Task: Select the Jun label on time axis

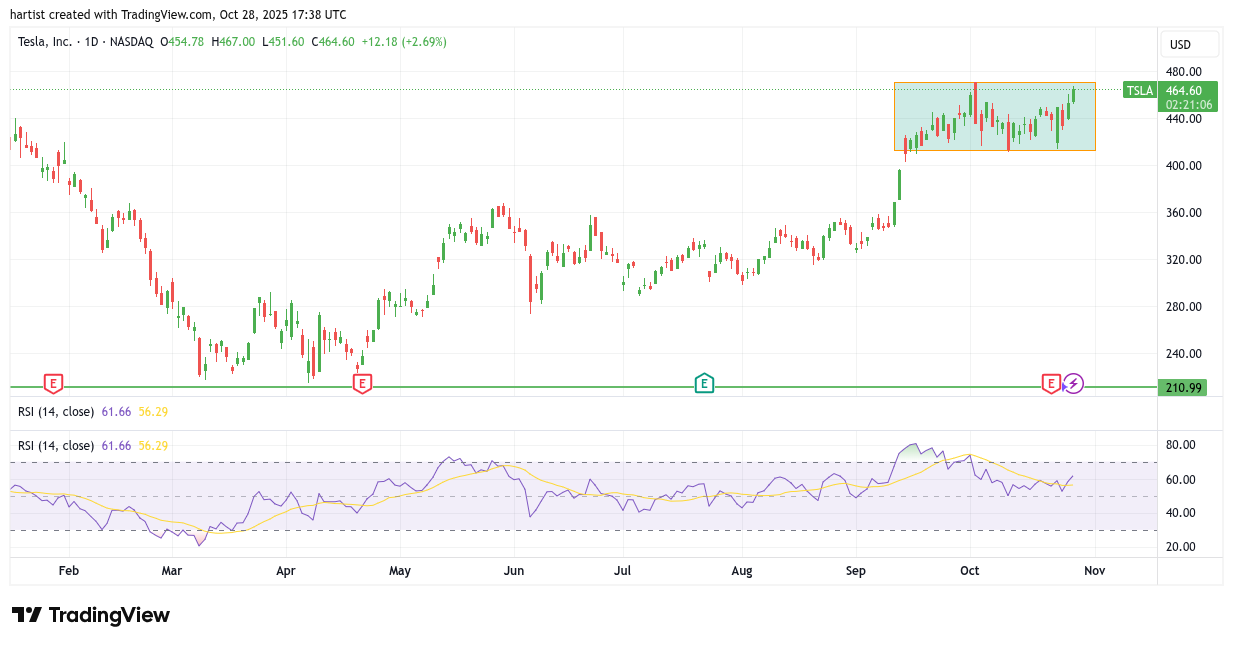Action: coord(515,571)
